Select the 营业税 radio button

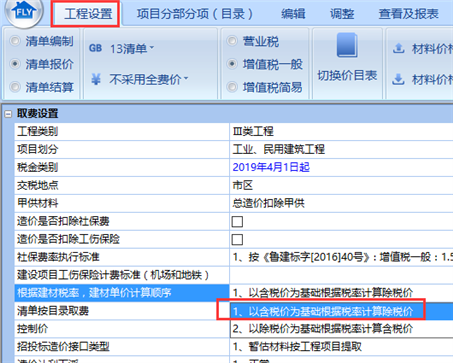pos(232,41)
